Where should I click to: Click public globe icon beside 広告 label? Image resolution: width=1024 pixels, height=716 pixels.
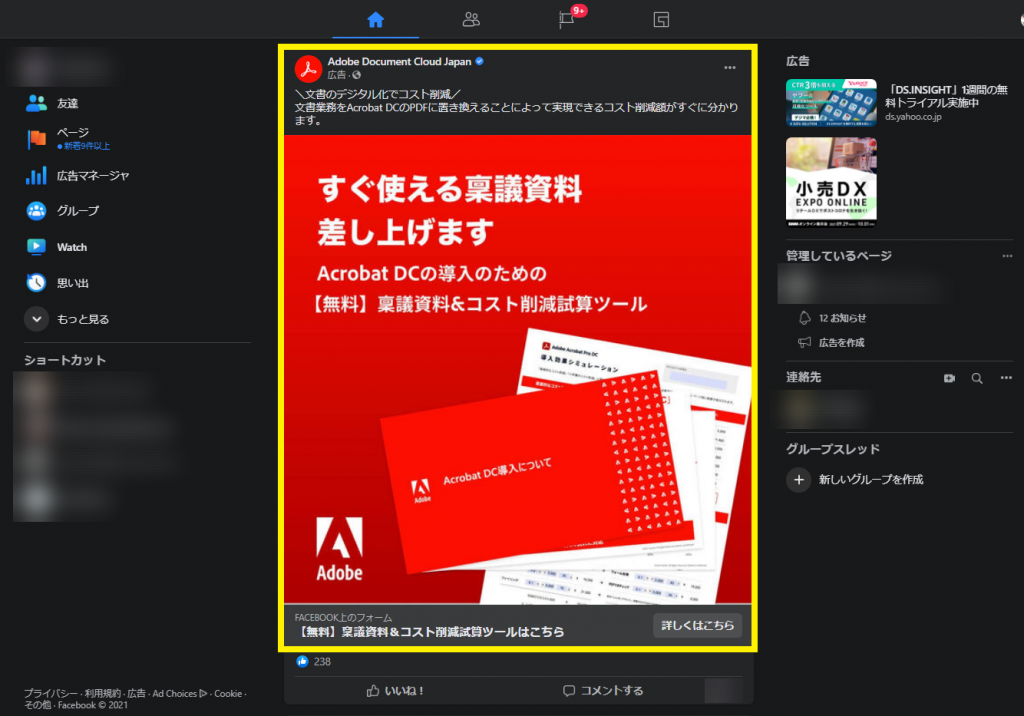(x=357, y=75)
